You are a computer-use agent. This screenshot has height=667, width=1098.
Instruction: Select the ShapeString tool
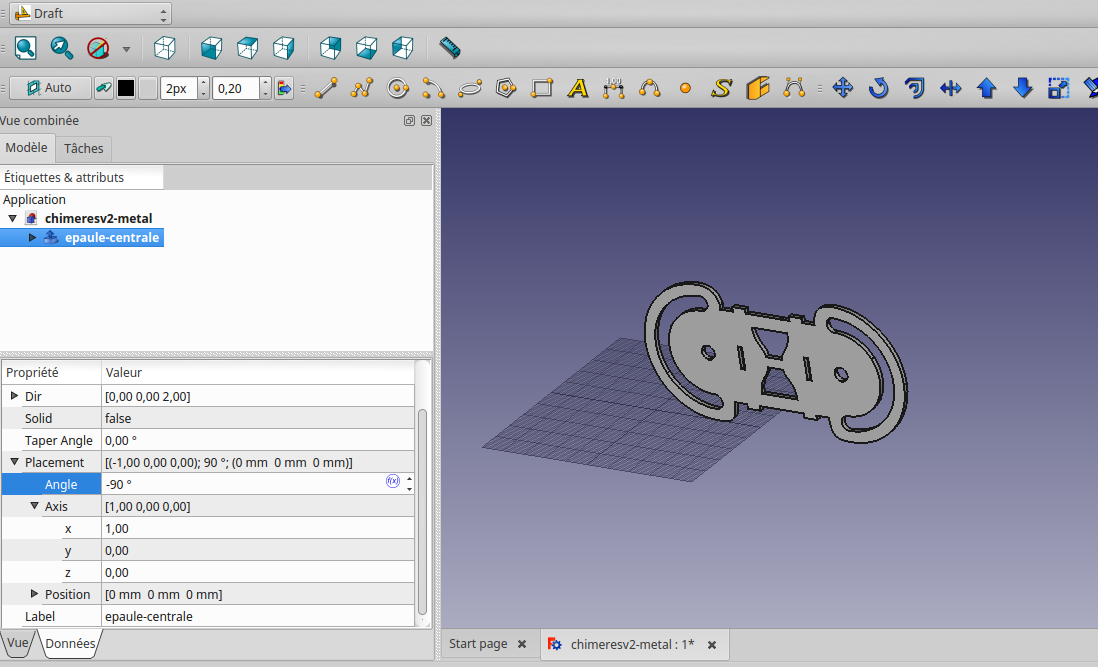[721, 88]
